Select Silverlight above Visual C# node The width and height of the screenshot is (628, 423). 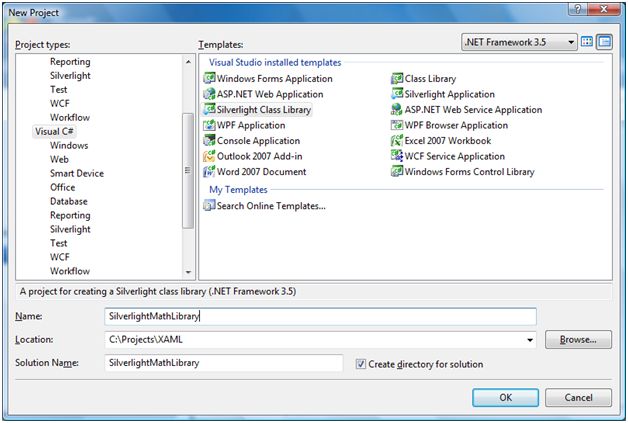[x=70, y=75]
